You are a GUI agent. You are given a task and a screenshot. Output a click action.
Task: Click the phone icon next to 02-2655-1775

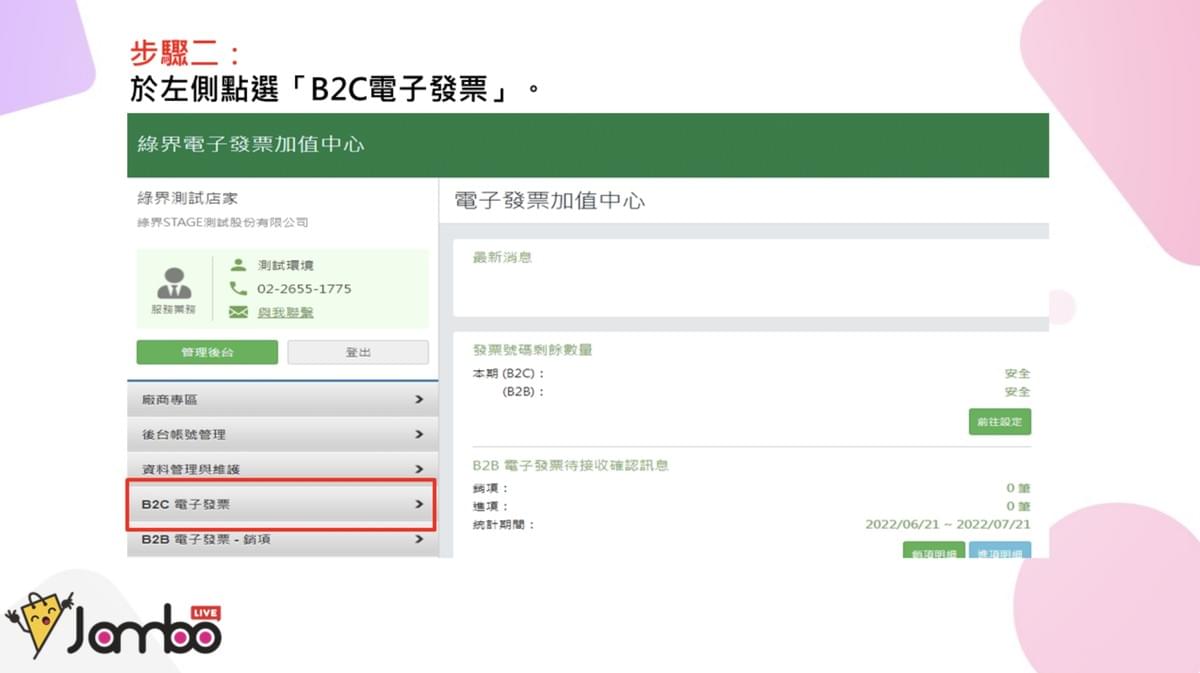coord(238,288)
